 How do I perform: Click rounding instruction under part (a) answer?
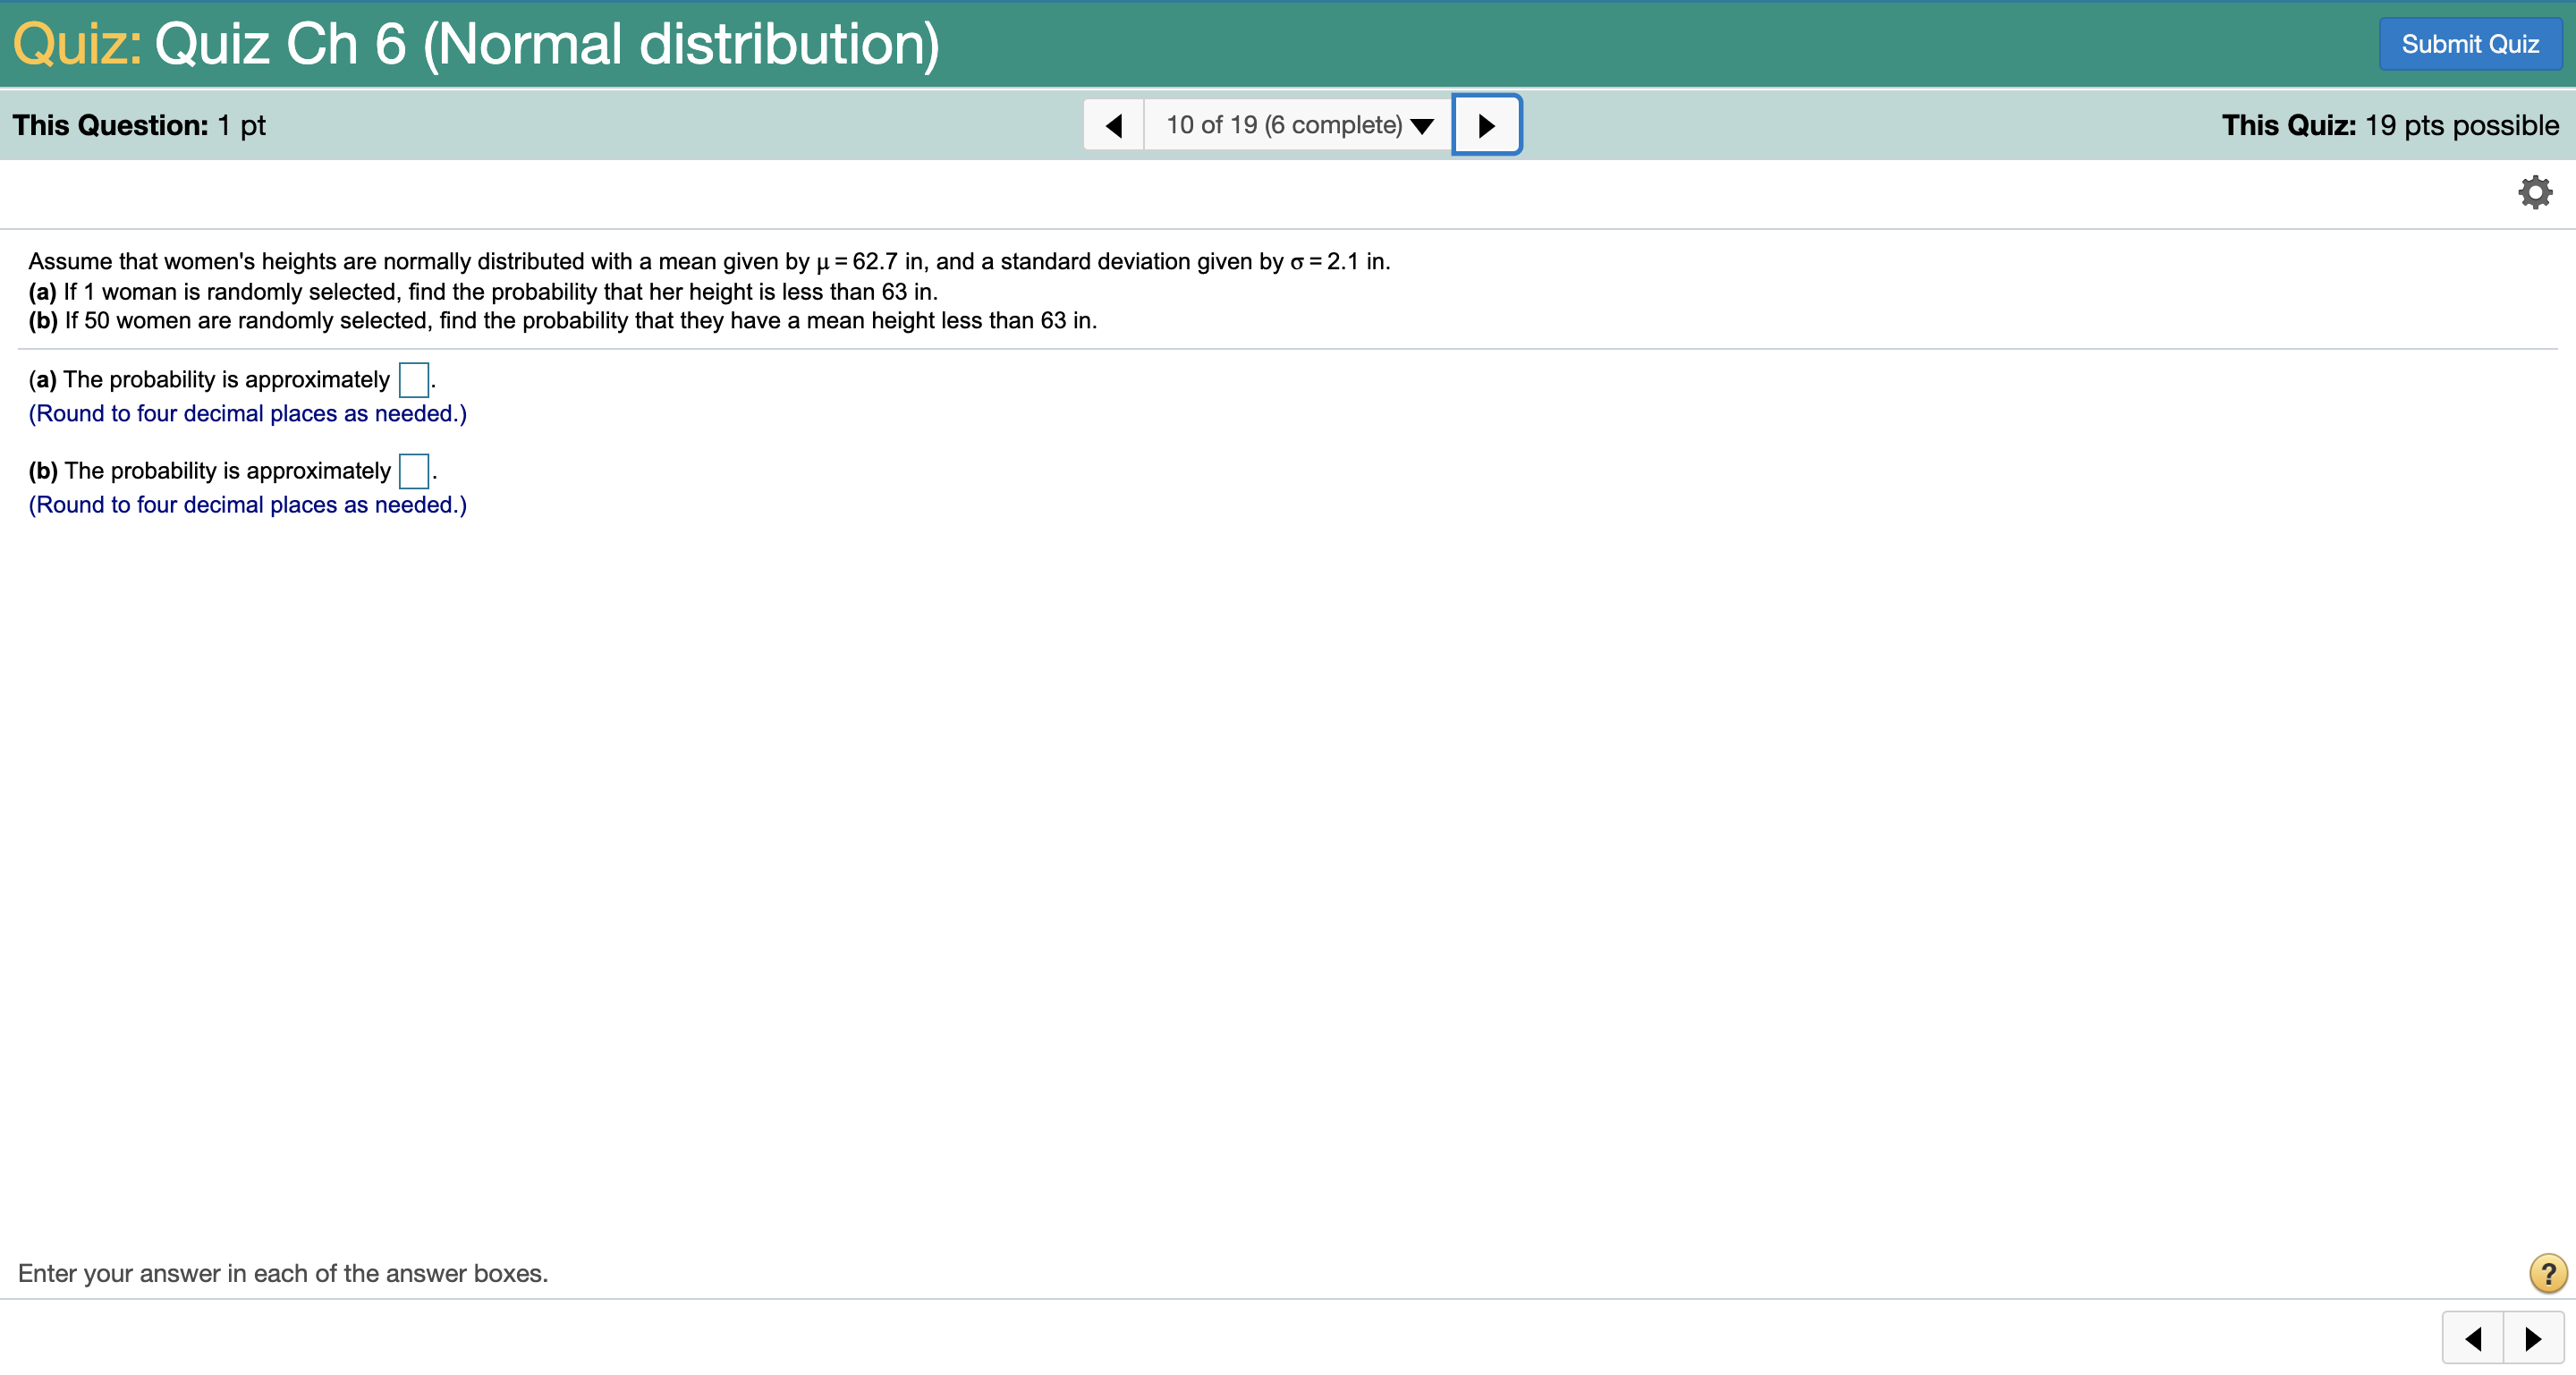tap(247, 414)
